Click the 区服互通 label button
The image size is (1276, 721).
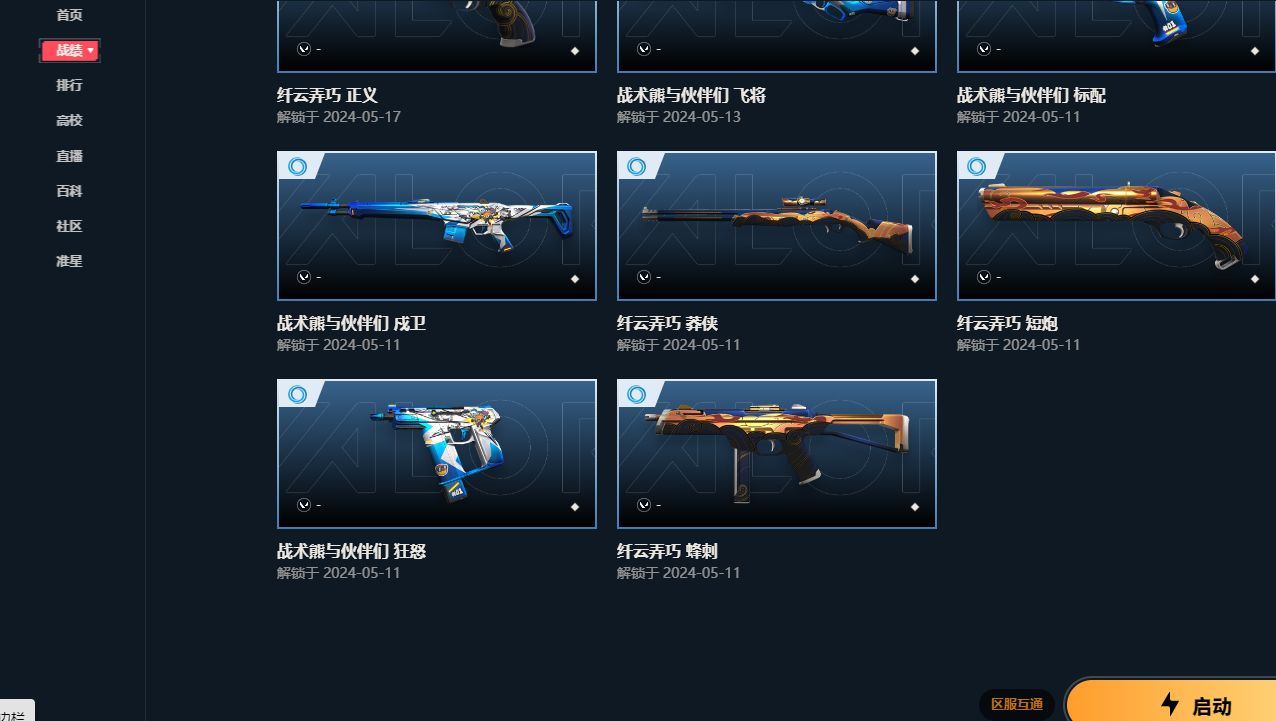tap(1017, 704)
